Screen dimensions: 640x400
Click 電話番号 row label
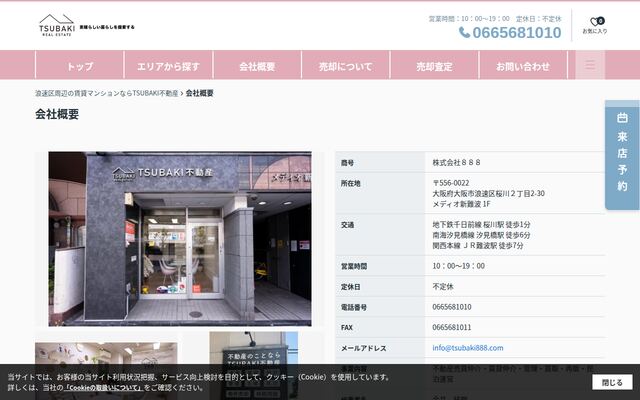[x=354, y=307]
